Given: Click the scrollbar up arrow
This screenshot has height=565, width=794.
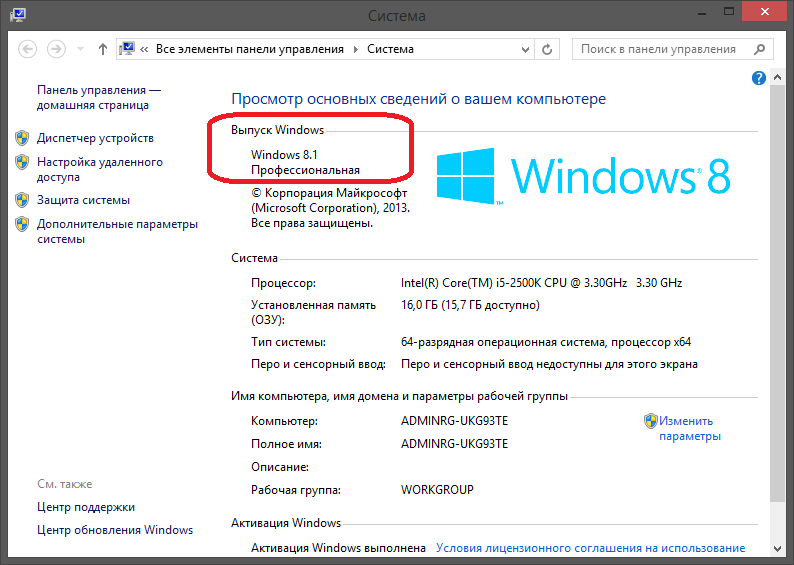Looking at the screenshot, I should click(778, 77).
